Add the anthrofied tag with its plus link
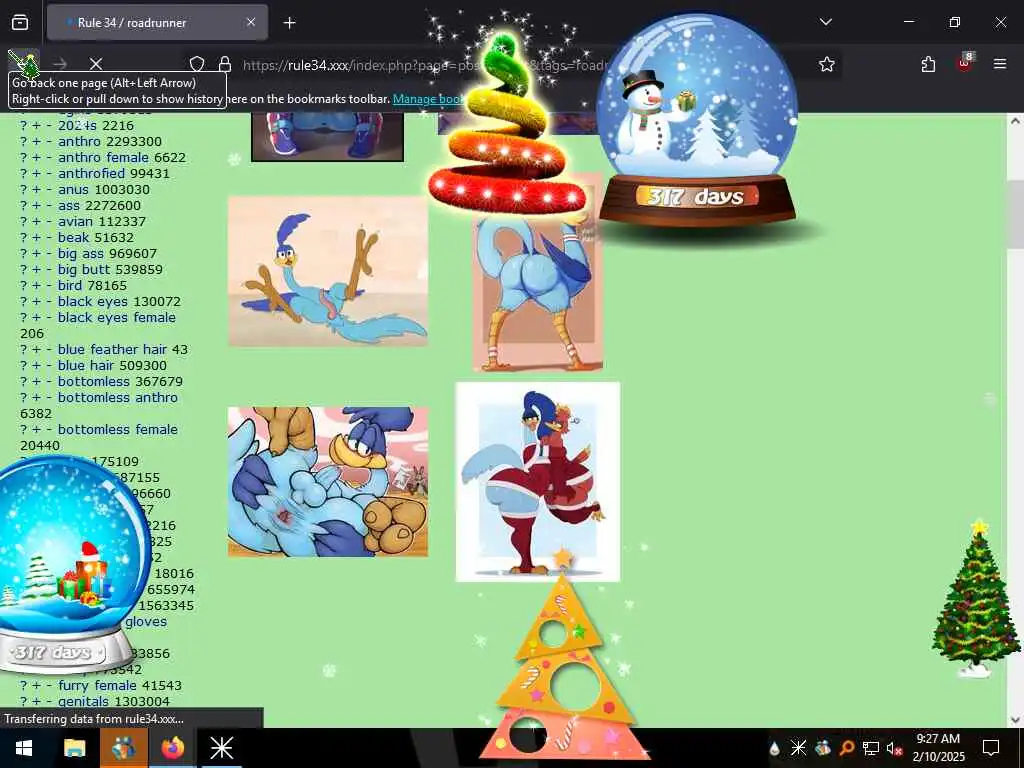This screenshot has width=1024, height=768. click(x=37, y=174)
